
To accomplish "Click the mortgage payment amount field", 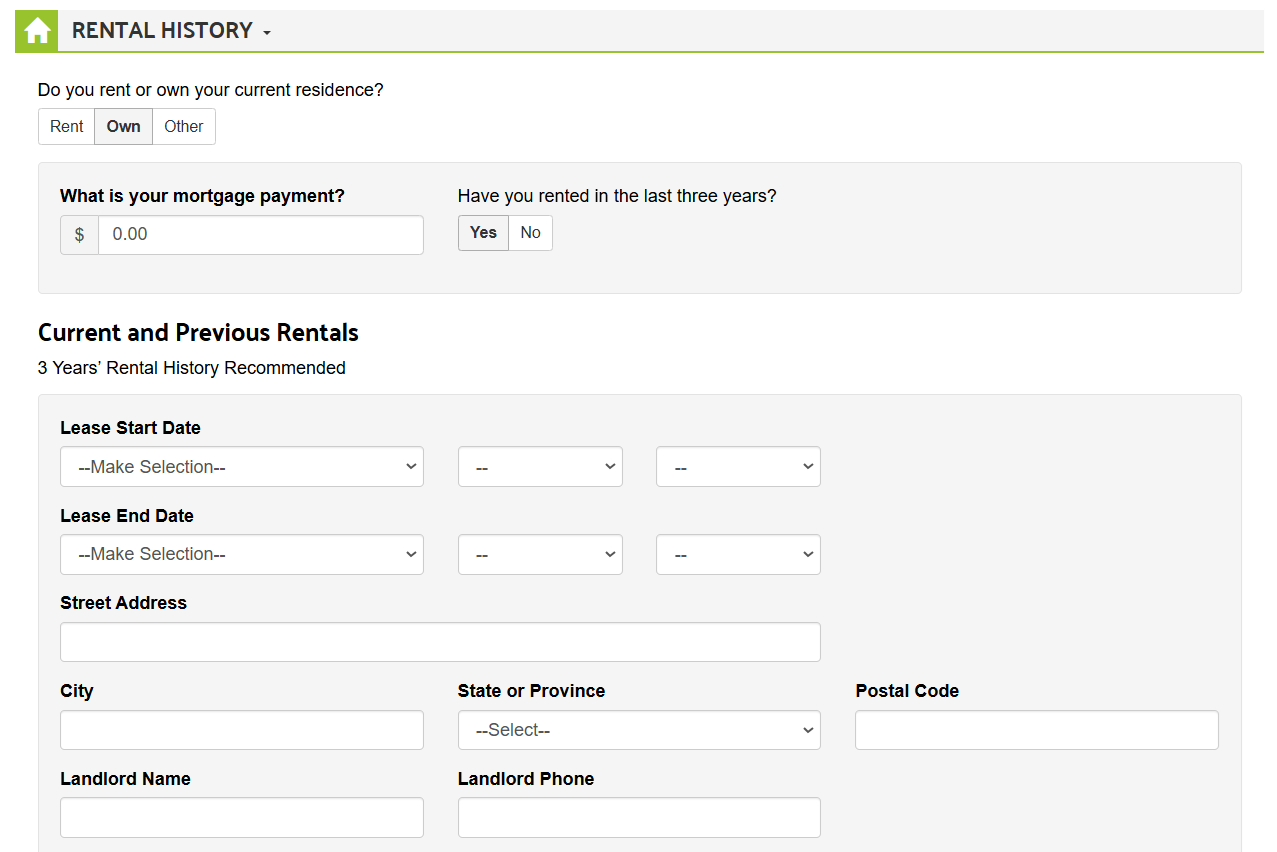I will (x=260, y=235).
